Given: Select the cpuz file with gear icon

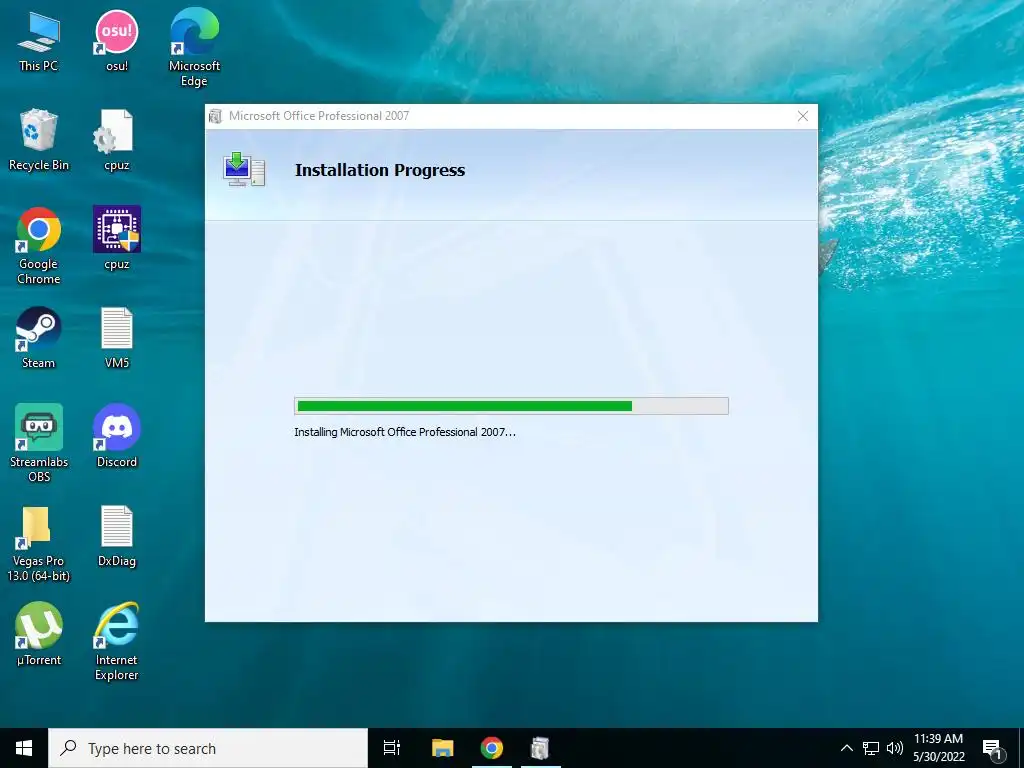Looking at the screenshot, I should pos(117,140).
